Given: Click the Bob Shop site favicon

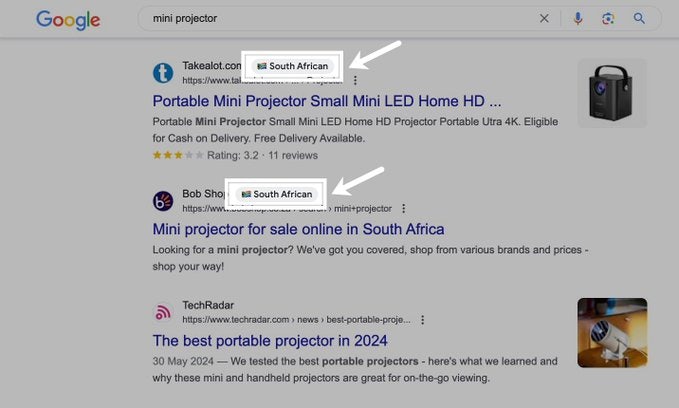Looking at the screenshot, I should point(163,201).
